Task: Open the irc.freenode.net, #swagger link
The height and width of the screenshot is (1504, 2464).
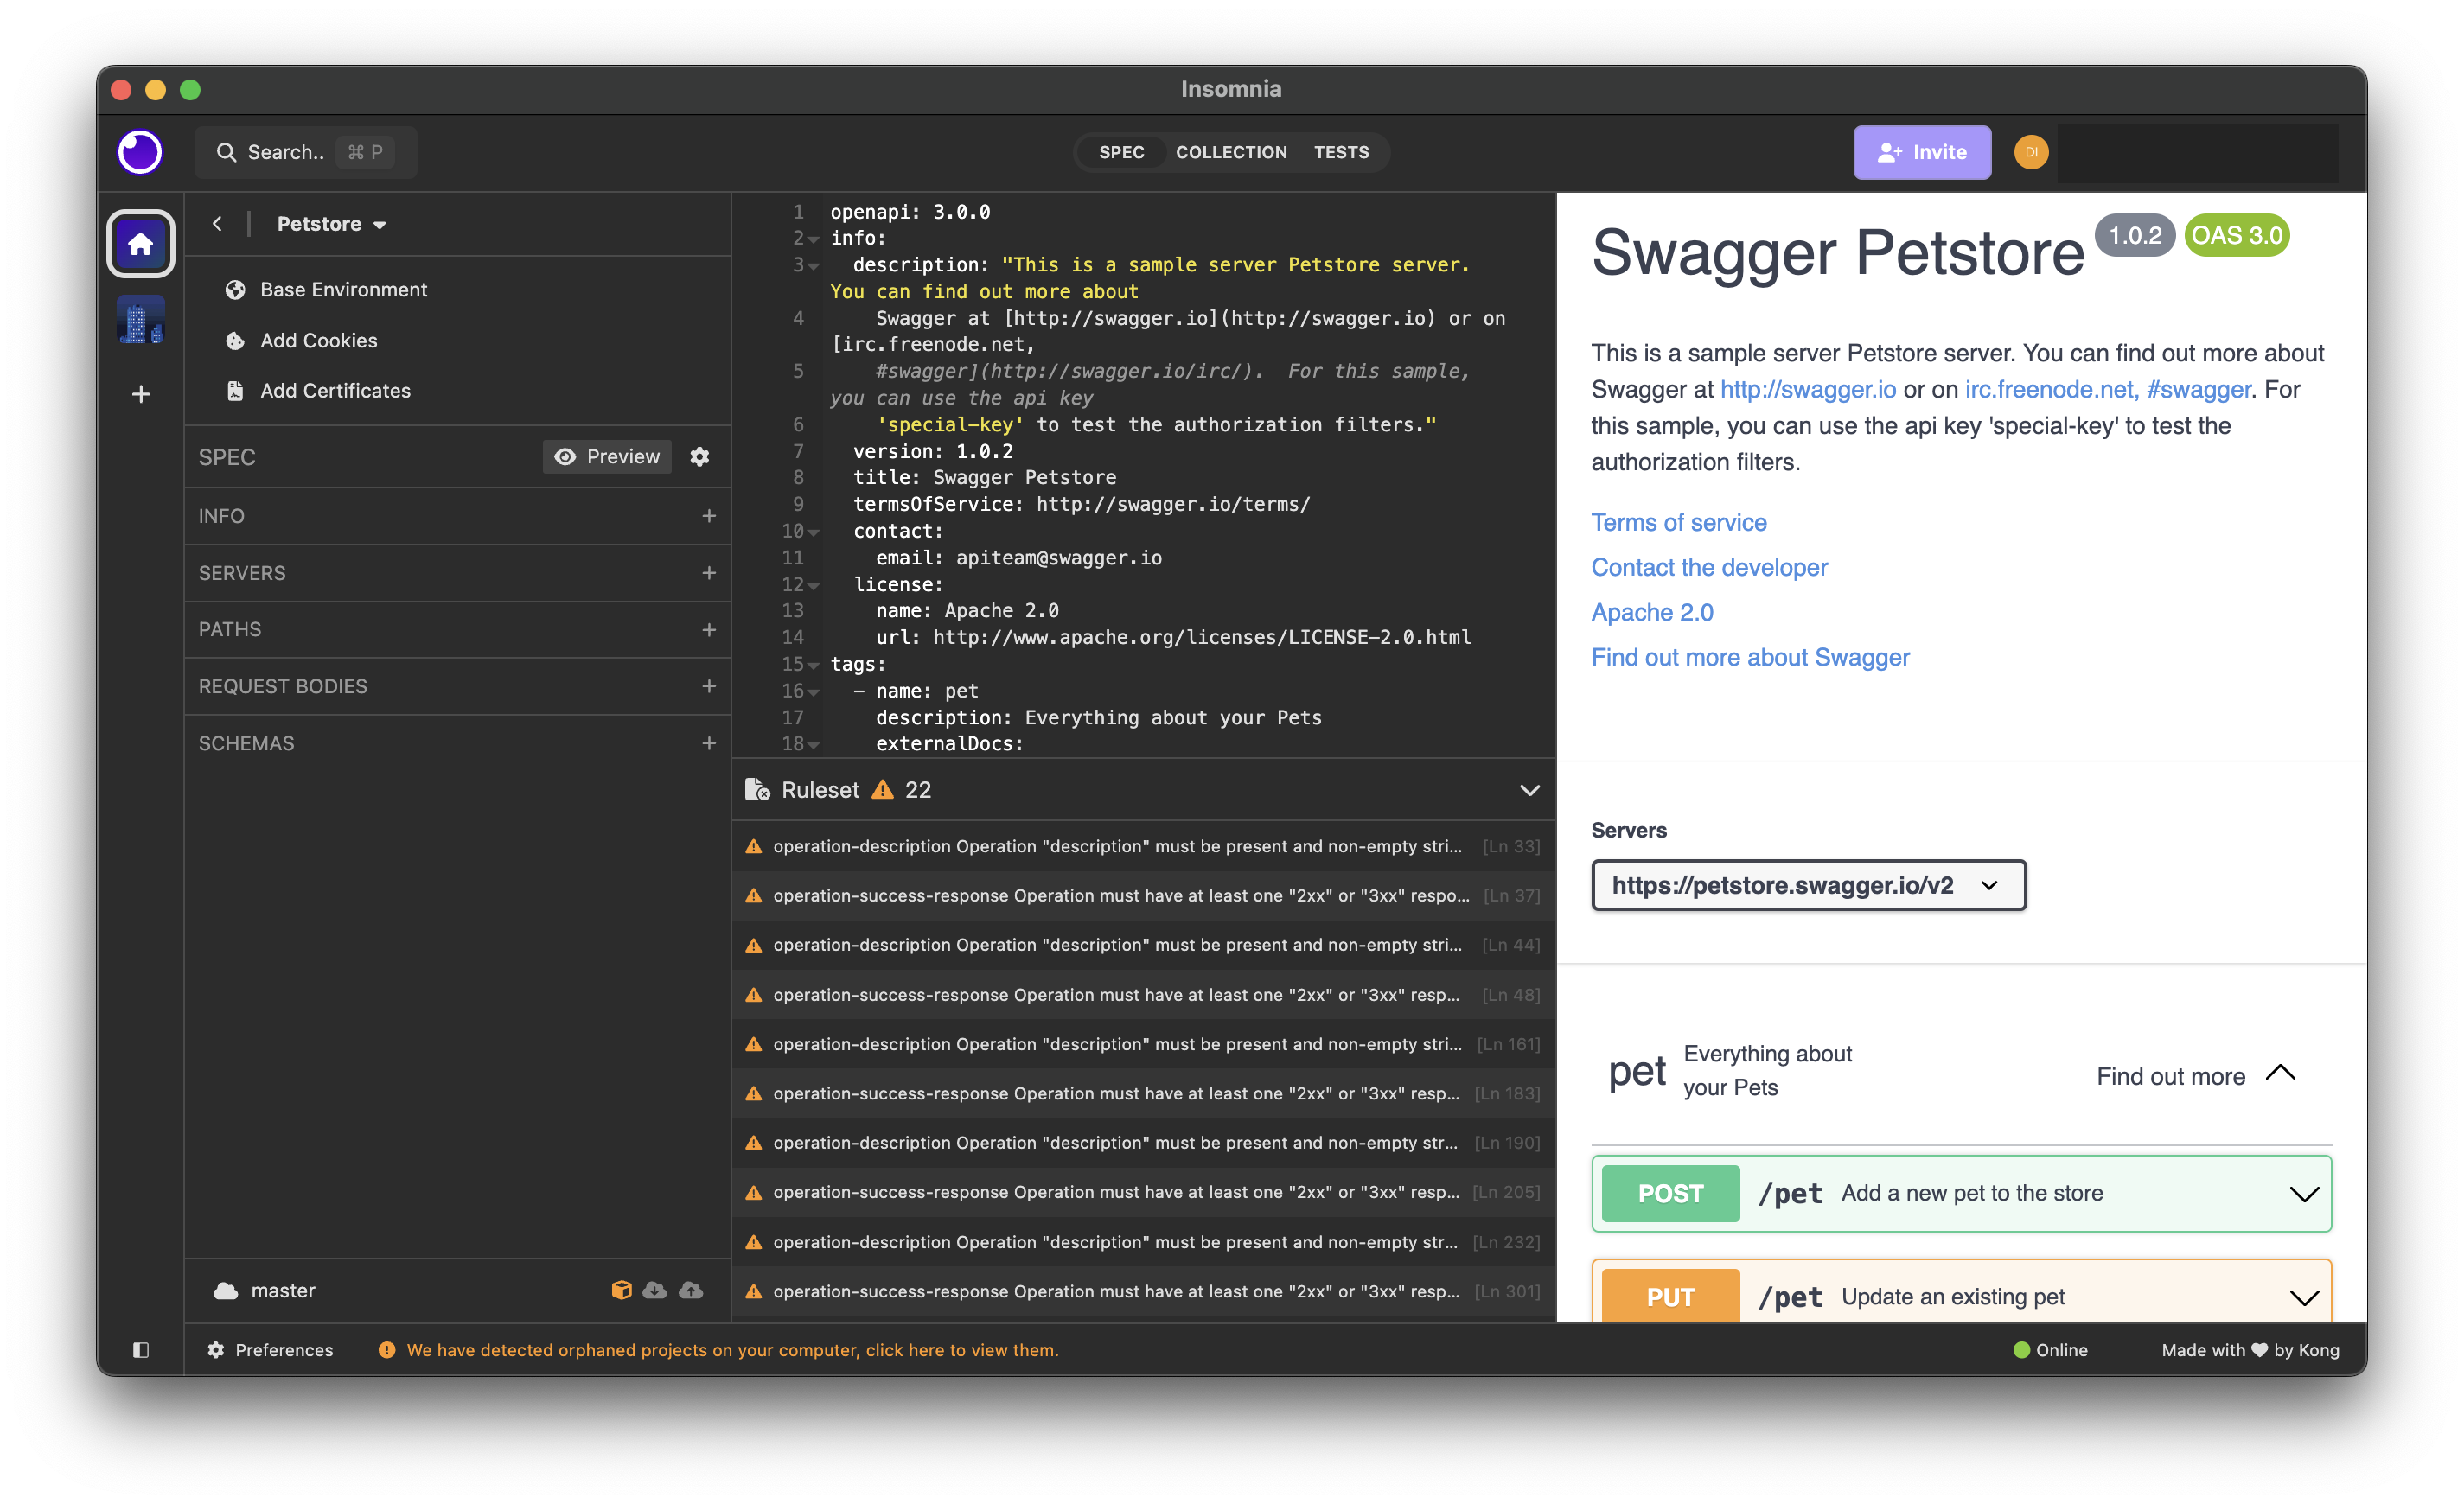Action: click(x=2107, y=389)
